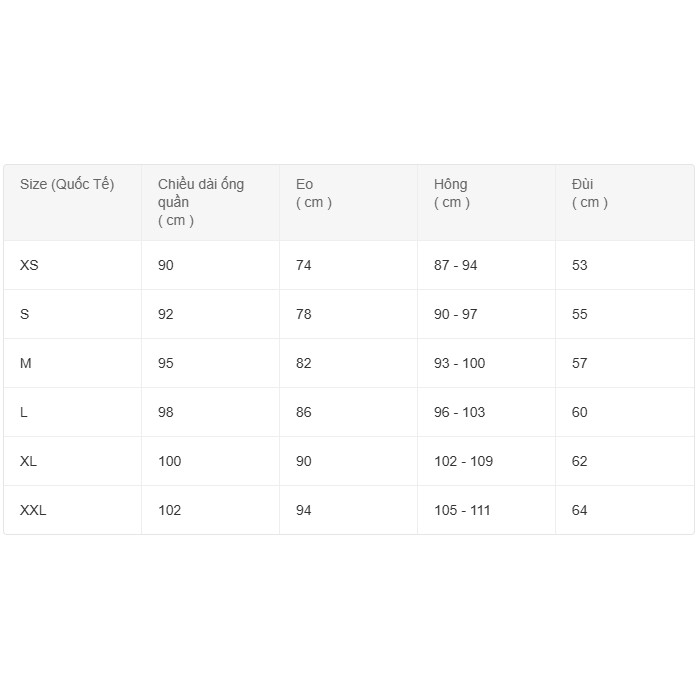Select the thigh value 53 cell
Viewport: 699px width, 699px height.
pyautogui.click(x=580, y=266)
